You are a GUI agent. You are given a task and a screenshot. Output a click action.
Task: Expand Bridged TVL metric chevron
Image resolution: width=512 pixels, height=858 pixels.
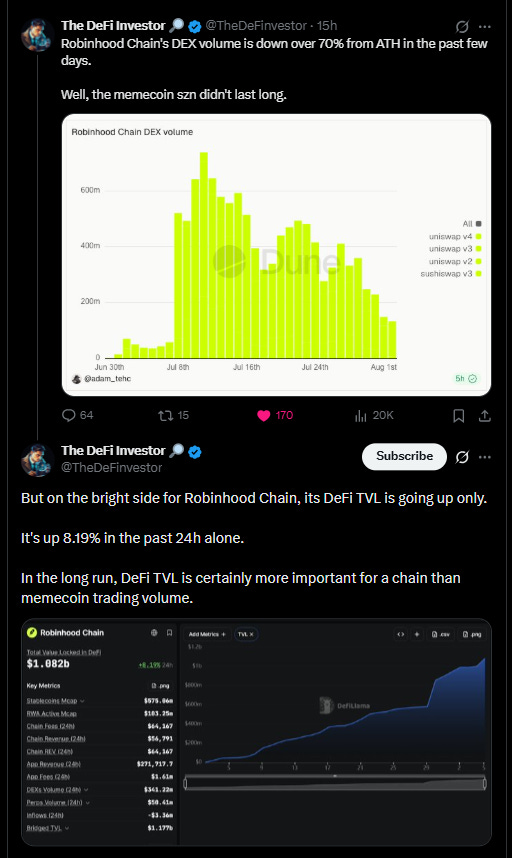[67, 828]
